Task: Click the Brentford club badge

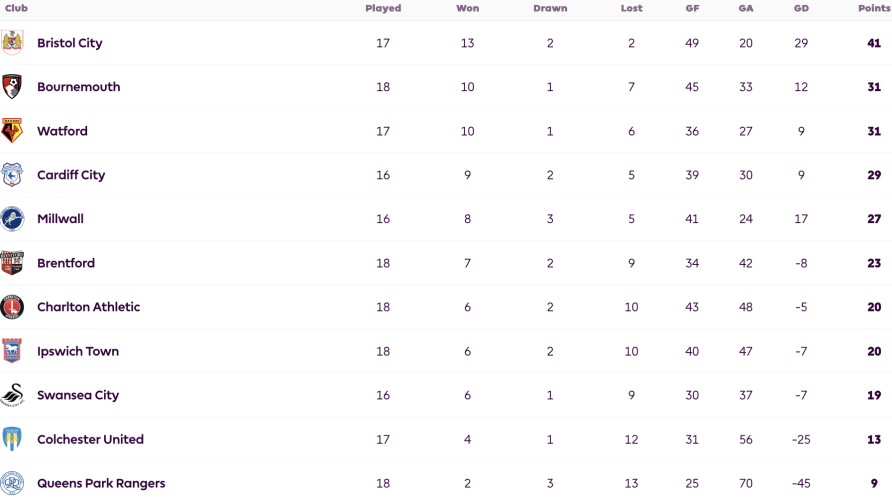Action: [12, 263]
